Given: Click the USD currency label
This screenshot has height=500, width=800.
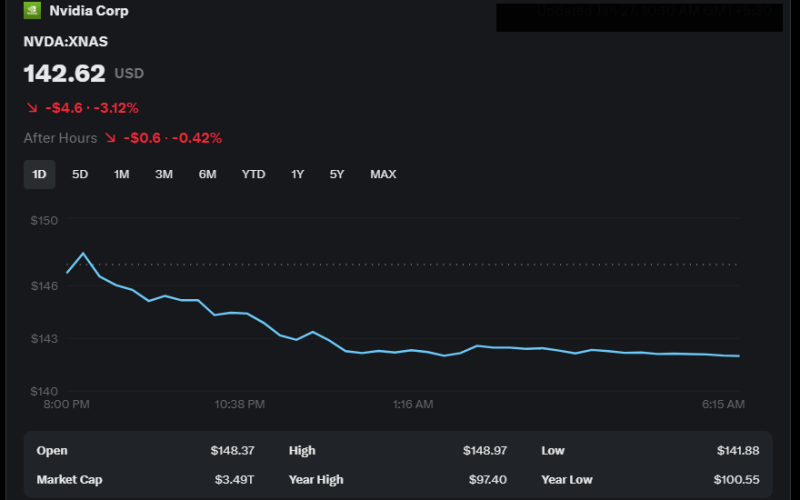Looking at the screenshot, I should point(129,73).
